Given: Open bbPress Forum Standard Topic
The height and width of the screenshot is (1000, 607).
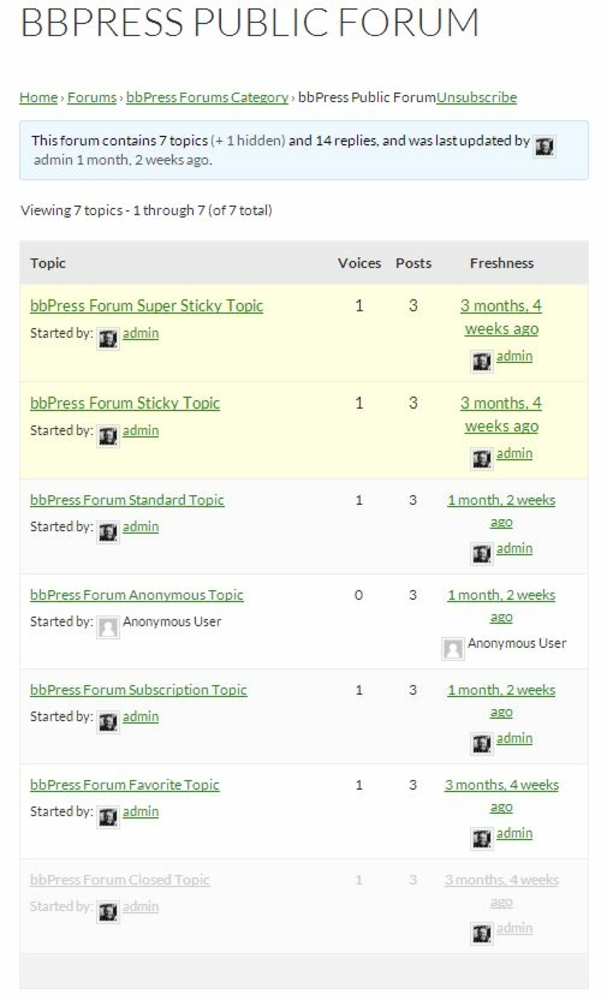Looking at the screenshot, I should [x=127, y=501].
